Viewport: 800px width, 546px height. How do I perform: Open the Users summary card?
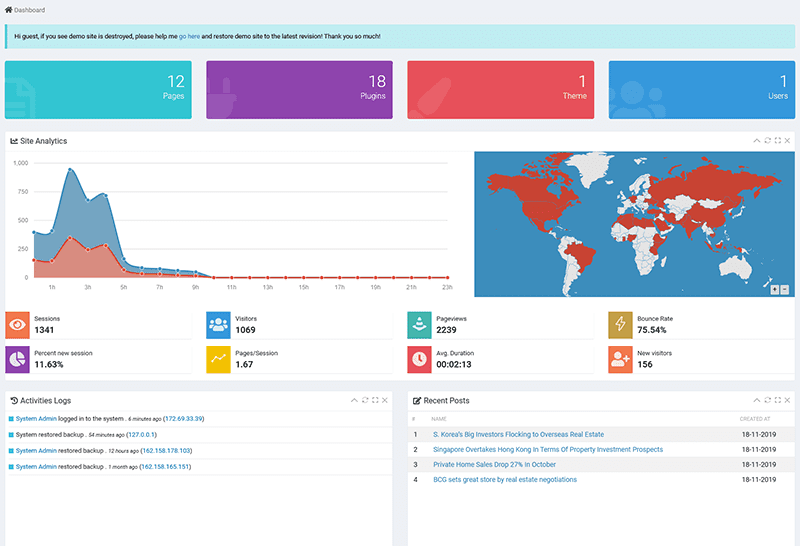click(701, 90)
